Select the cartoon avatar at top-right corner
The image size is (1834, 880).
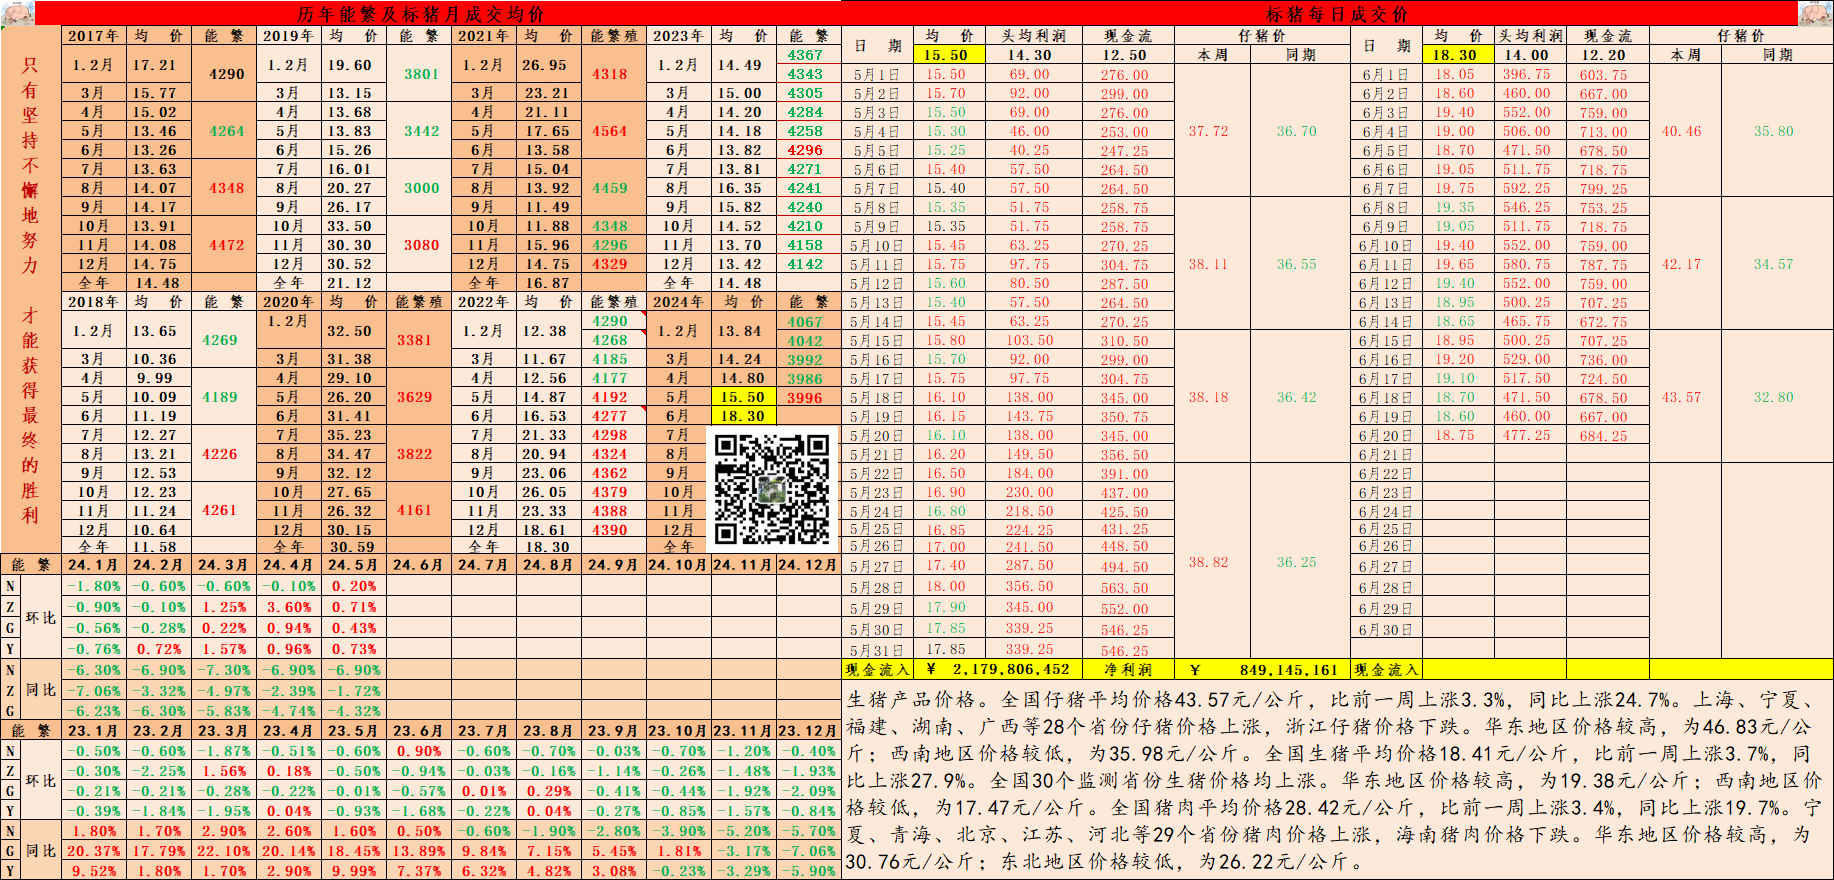1816,13
